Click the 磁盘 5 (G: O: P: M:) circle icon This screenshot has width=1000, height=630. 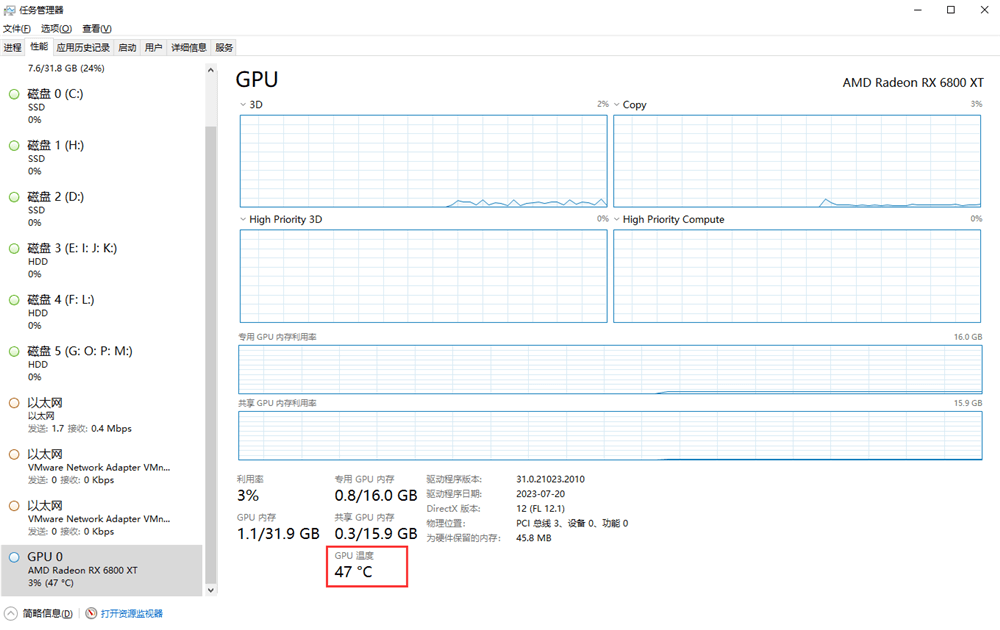coord(14,352)
